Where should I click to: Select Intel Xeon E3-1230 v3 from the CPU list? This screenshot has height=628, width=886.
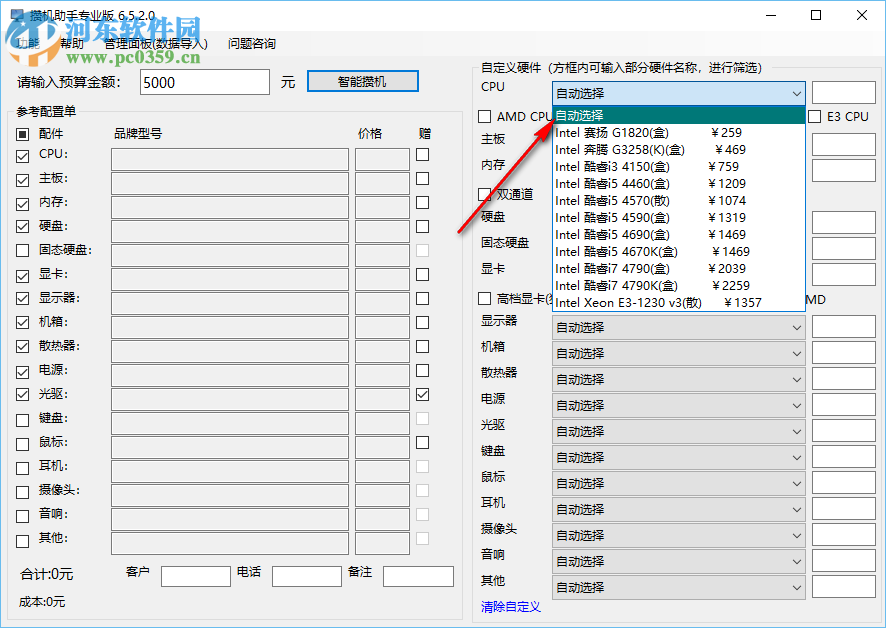(650, 302)
